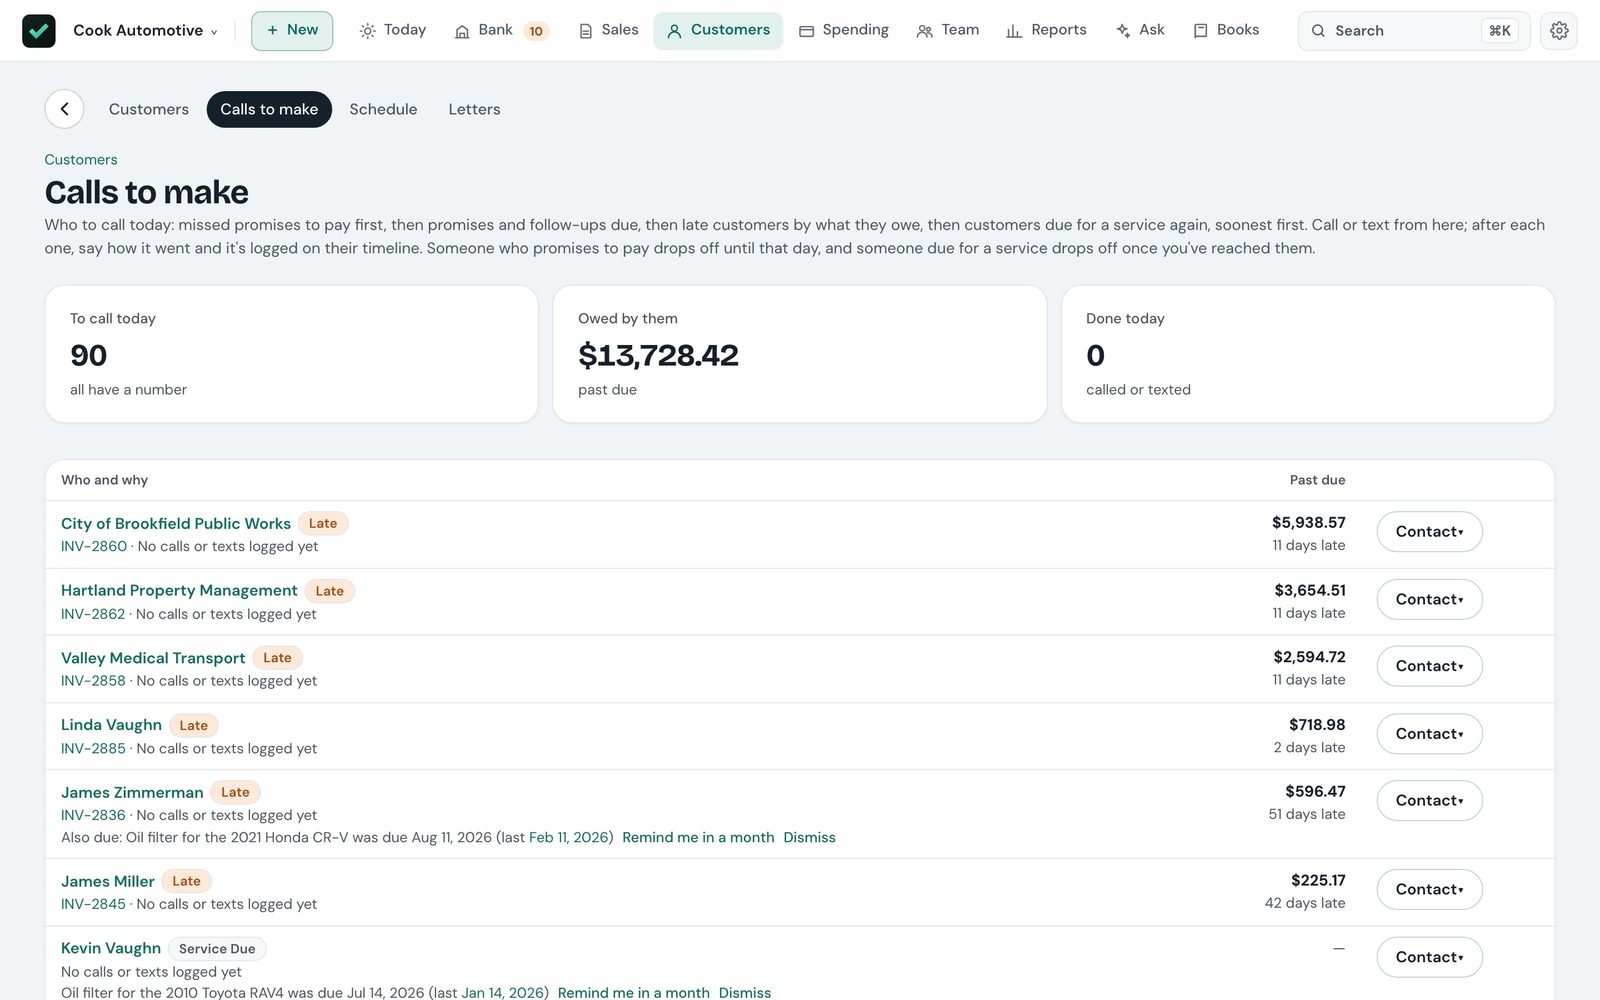This screenshot has height=1000, width=1600.
Task: Click the magnifier icon in Search
Action: (x=1318, y=31)
